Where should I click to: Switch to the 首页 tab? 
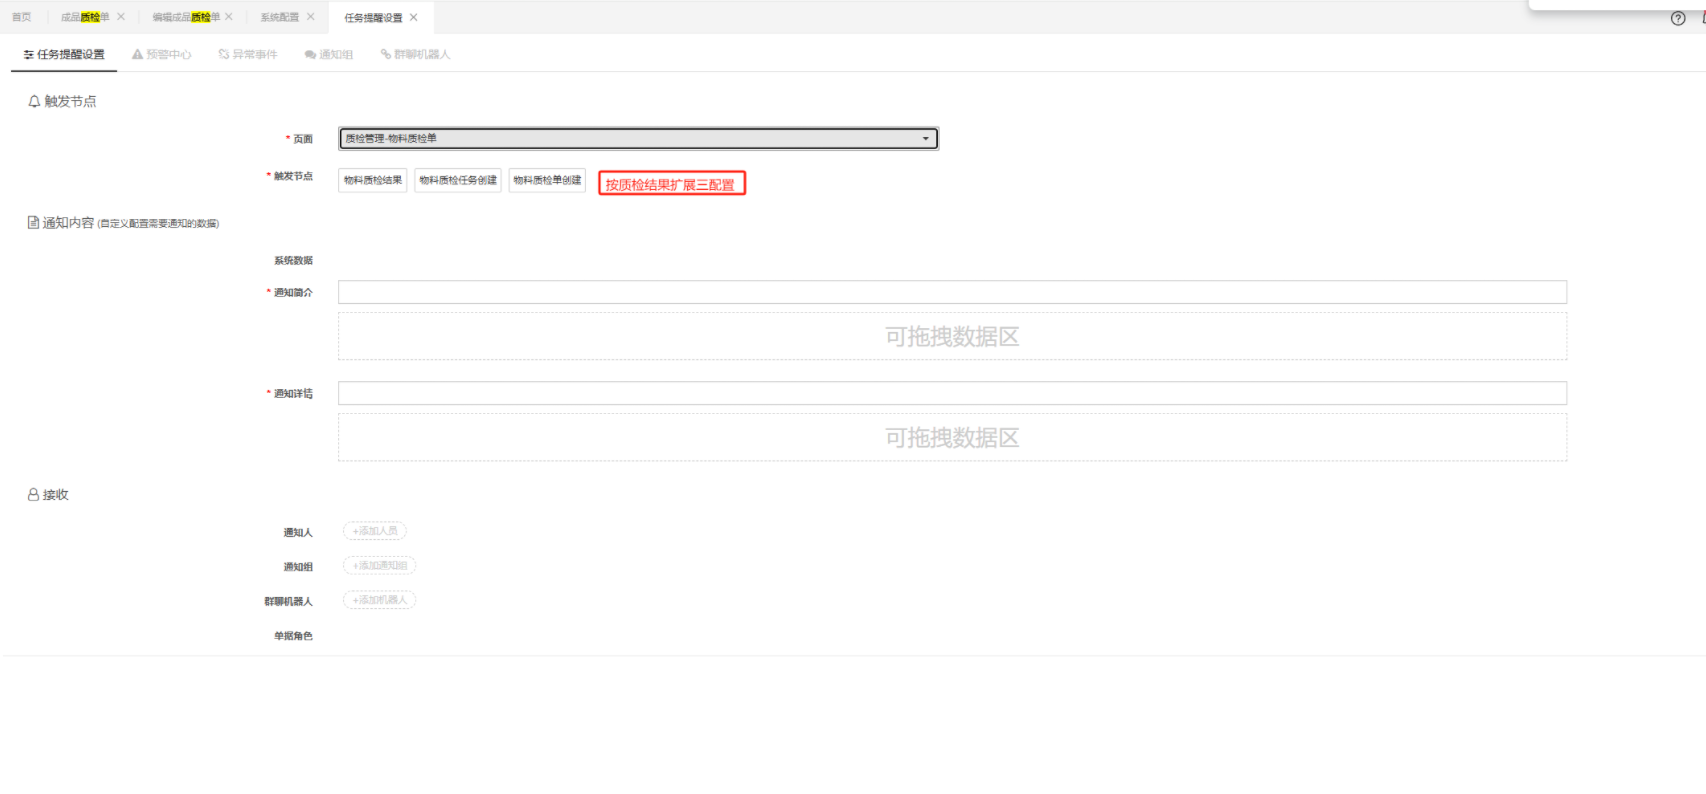[x=21, y=17]
